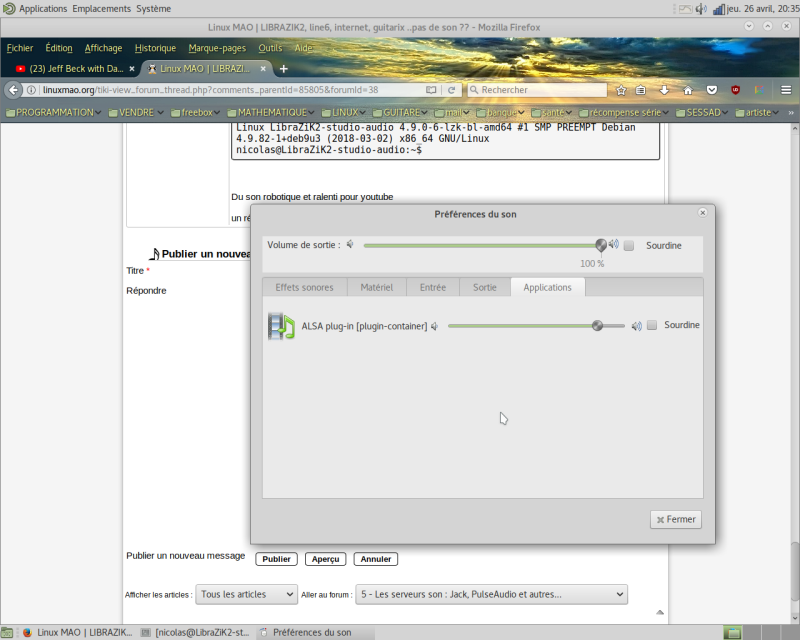
Task: Click the ALSA plug-in volume slider handle
Action: pos(597,326)
